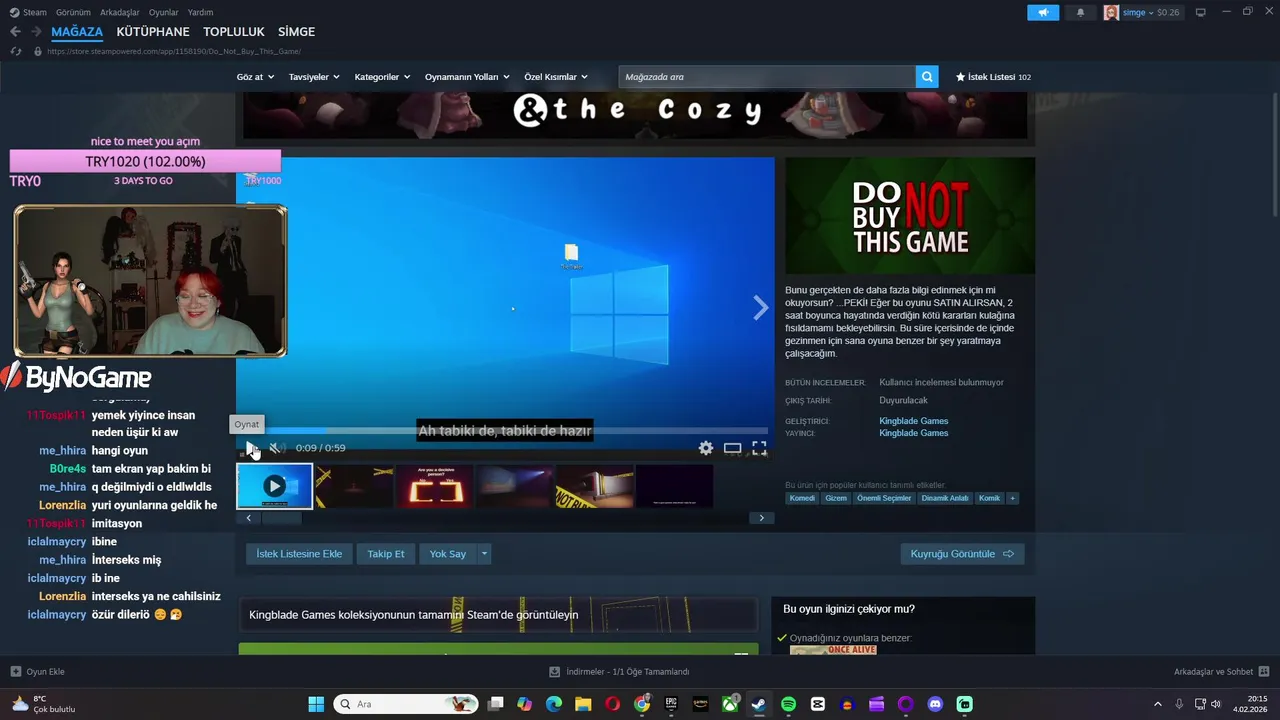Click in the Mağazada ara search field

[767, 77]
